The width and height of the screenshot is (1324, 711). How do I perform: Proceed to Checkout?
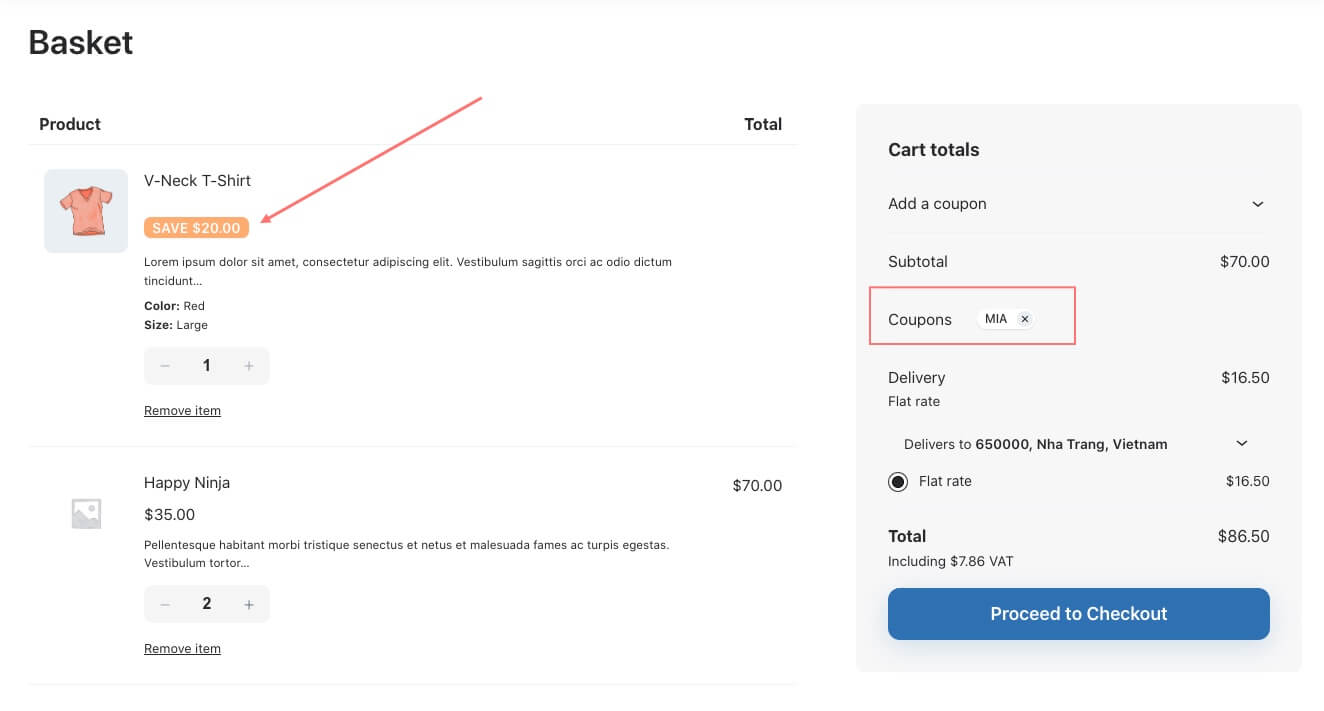coord(1078,614)
